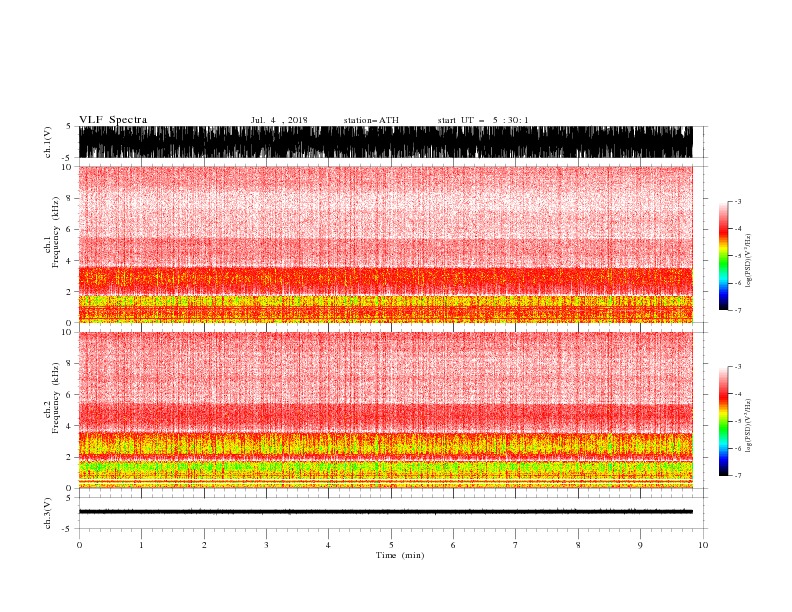Click the ch.1 voltage waveform panel

[x=385, y=142]
